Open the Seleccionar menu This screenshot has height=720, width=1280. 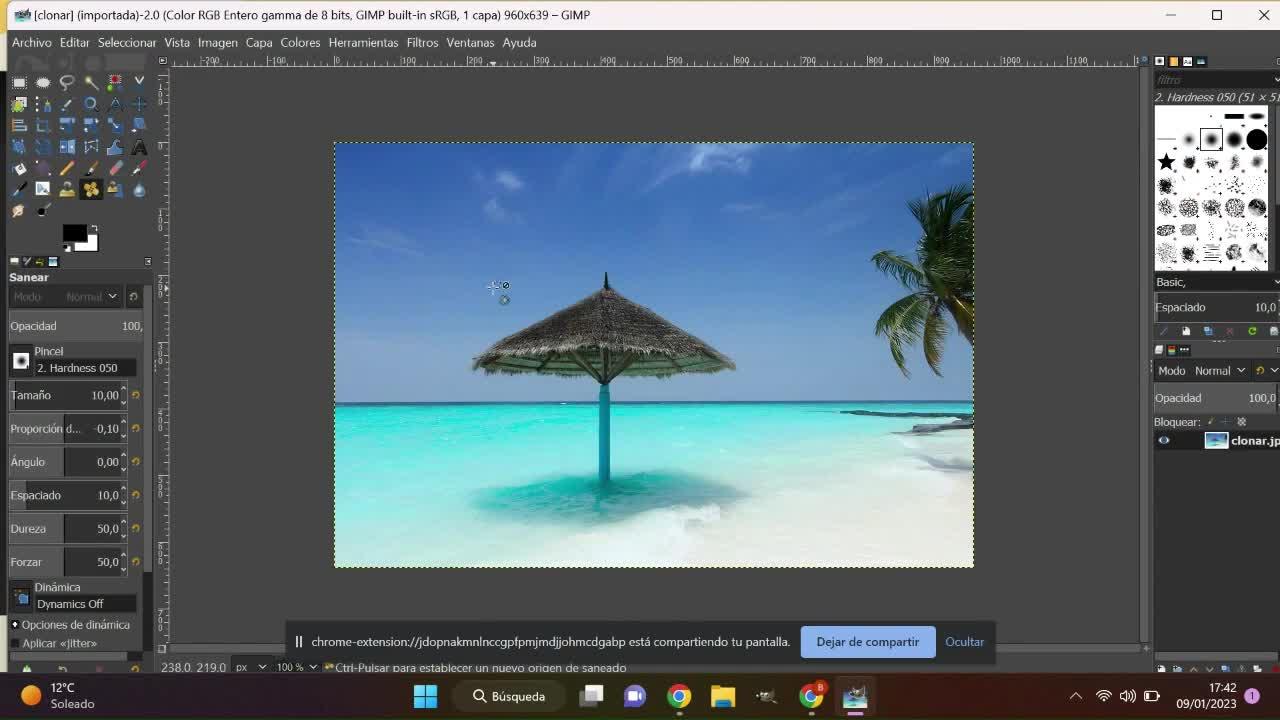coord(127,42)
